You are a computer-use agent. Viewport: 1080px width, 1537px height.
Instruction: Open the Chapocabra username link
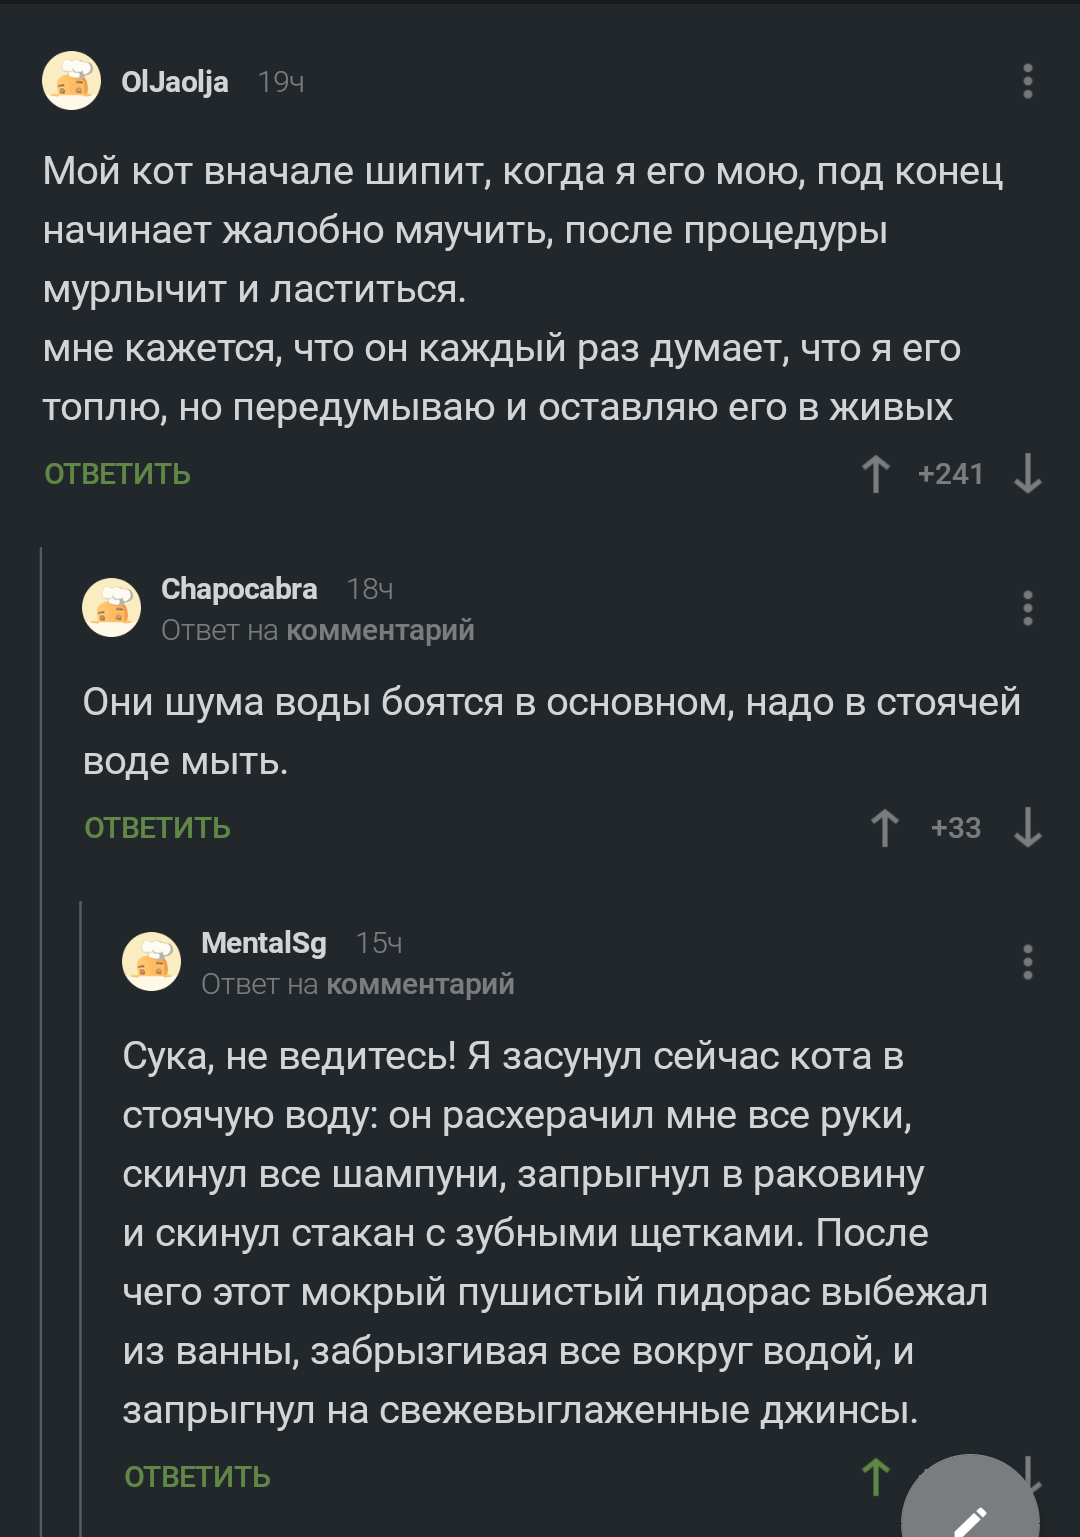(239, 589)
